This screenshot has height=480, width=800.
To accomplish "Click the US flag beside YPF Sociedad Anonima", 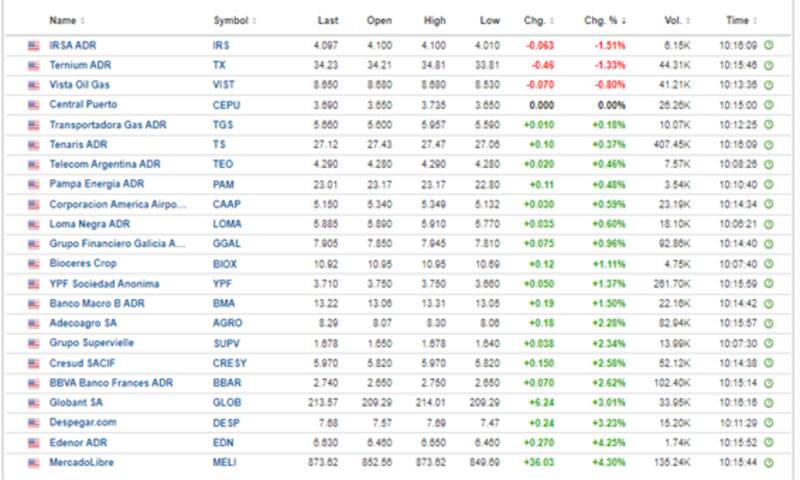I will [x=33, y=284].
